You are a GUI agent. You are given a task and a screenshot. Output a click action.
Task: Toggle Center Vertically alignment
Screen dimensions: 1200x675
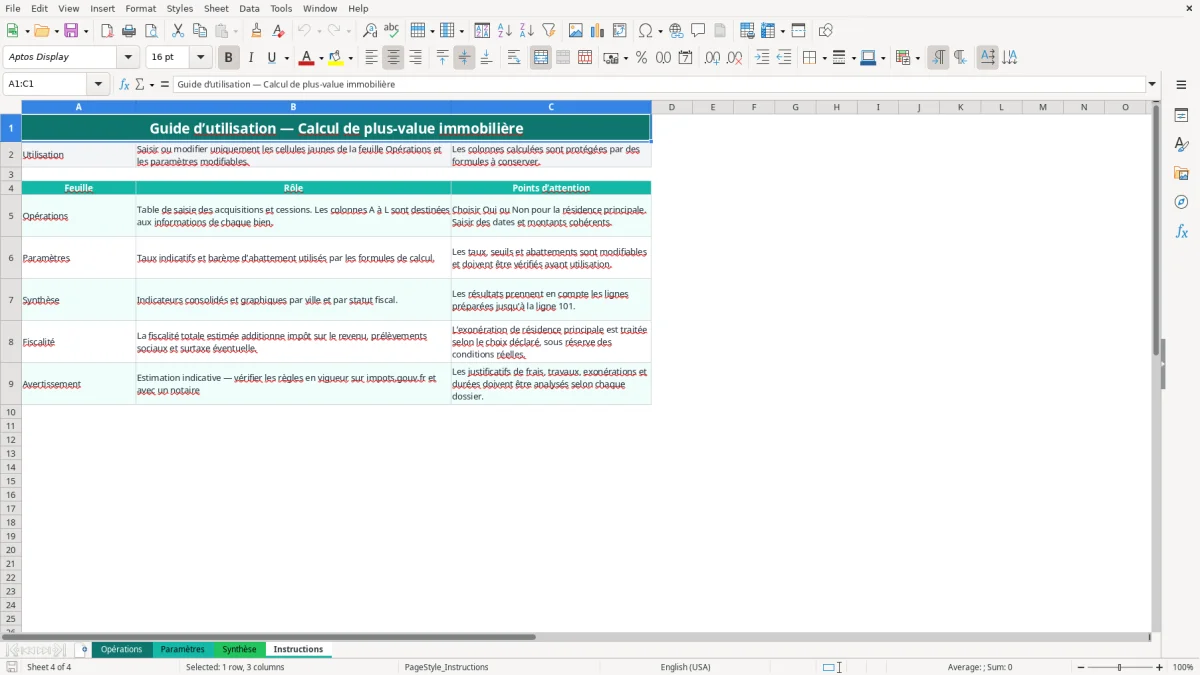pos(464,58)
